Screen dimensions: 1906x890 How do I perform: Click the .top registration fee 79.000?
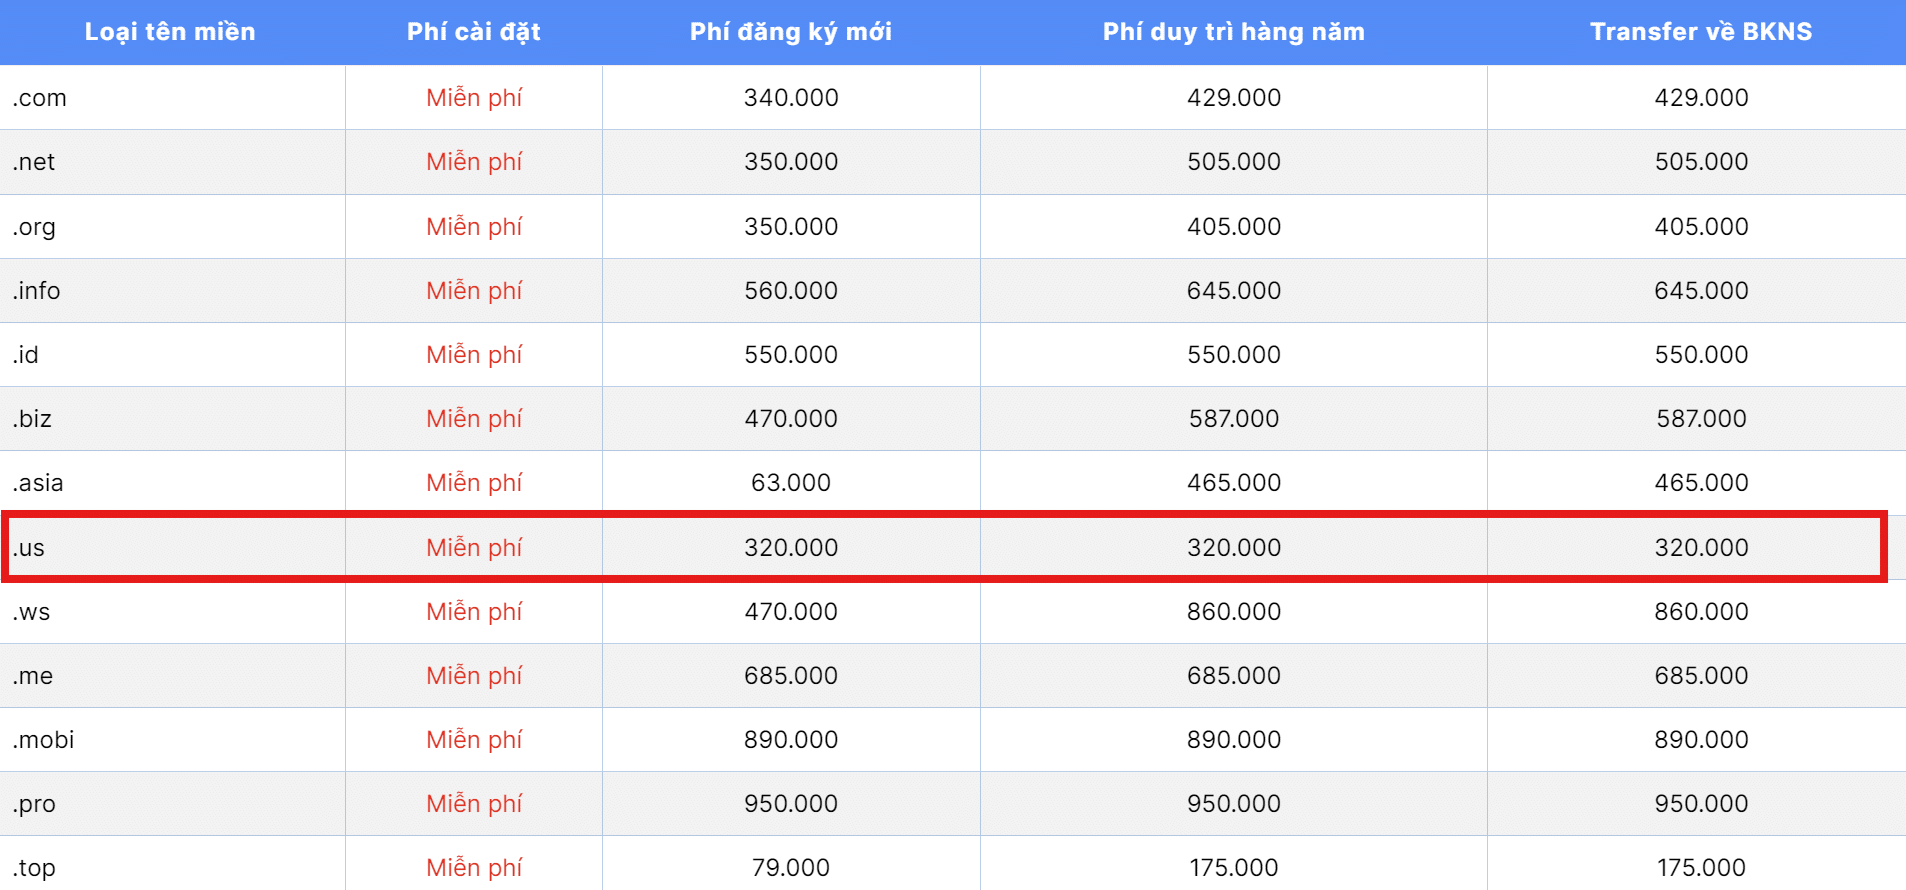(791, 868)
